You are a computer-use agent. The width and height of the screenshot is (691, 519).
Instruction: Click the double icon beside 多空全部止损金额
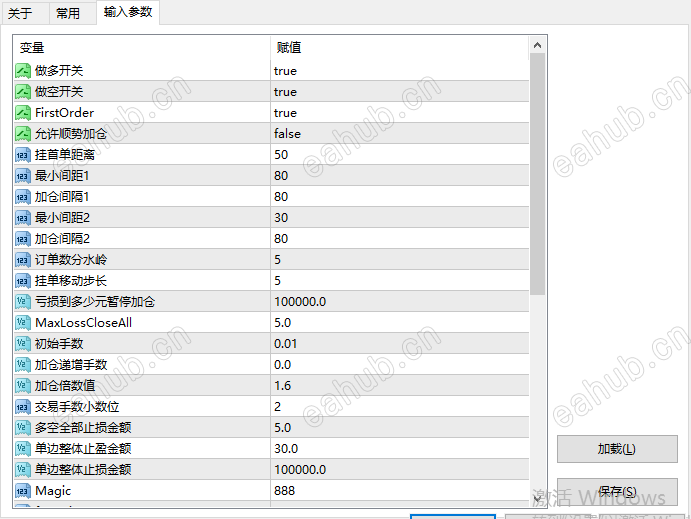(x=23, y=428)
